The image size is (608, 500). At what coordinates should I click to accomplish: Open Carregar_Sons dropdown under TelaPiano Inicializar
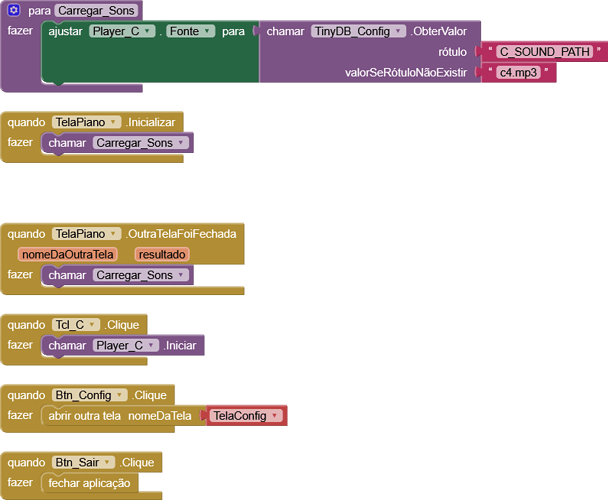click(181, 143)
